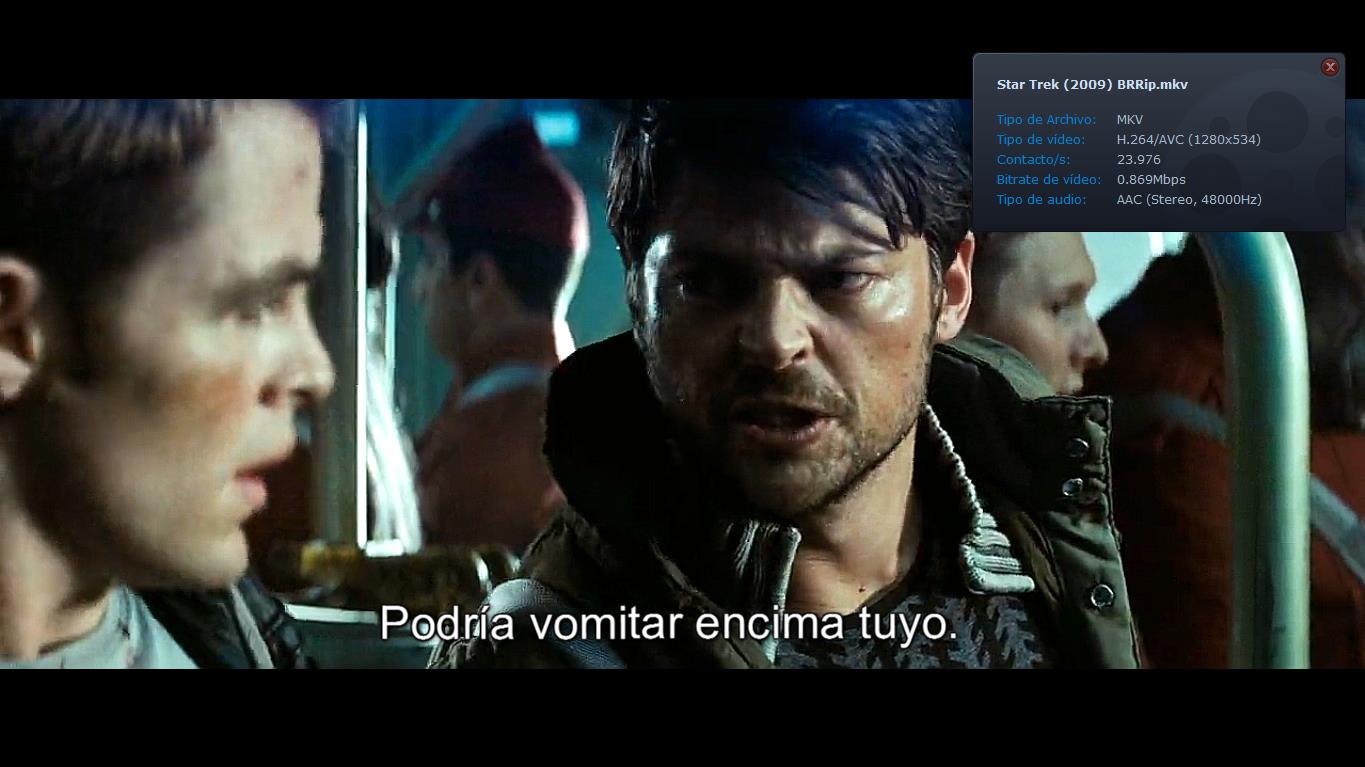Click the Tipo de vídeo label
Screen dimensions: 1365x767
pyautogui.click(x=1040, y=140)
